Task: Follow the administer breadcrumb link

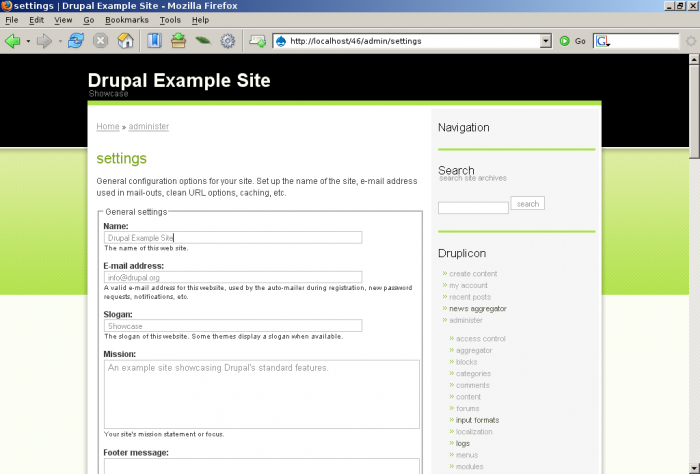Action: (x=149, y=126)
